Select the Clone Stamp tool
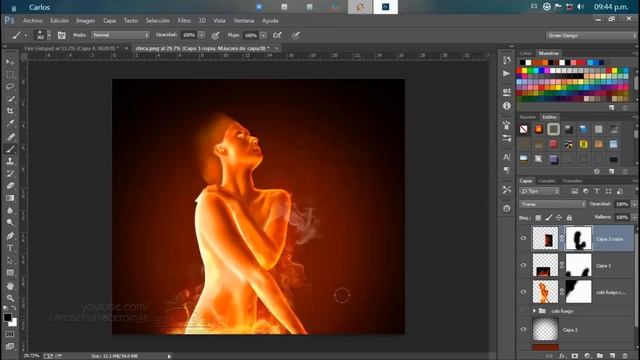640x360 pixels. (x=10, y=161)
